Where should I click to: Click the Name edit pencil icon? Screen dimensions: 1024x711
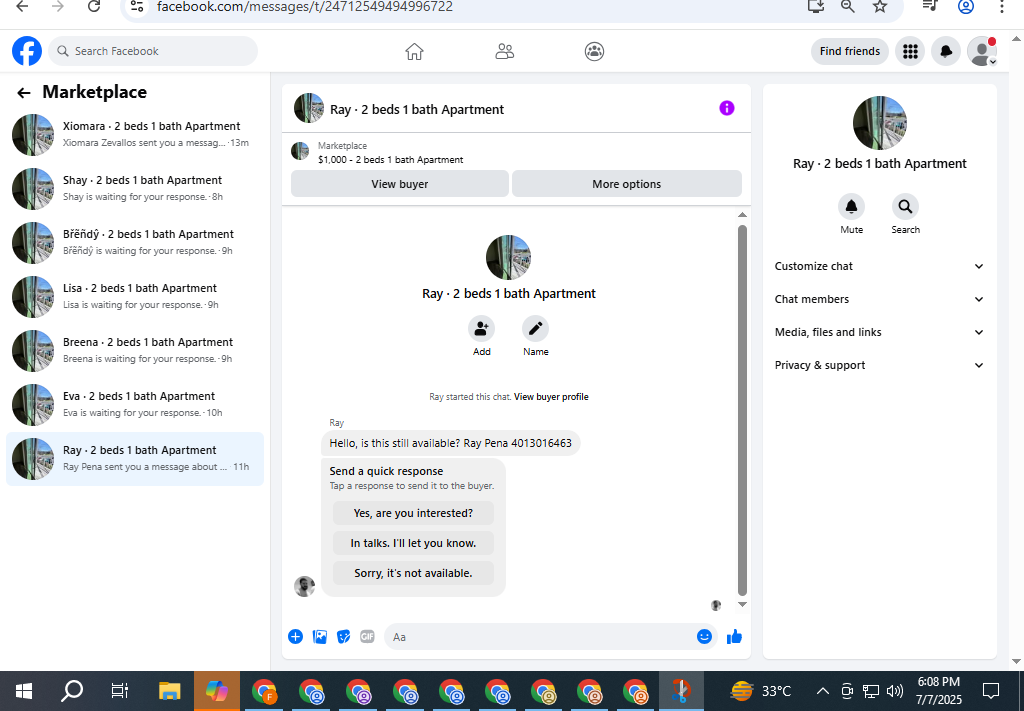(536, 328)
